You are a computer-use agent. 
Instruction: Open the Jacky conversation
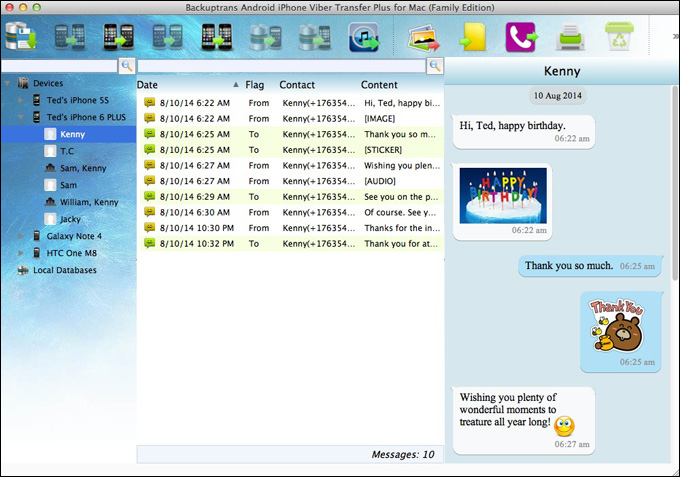(x=70, y=219)
